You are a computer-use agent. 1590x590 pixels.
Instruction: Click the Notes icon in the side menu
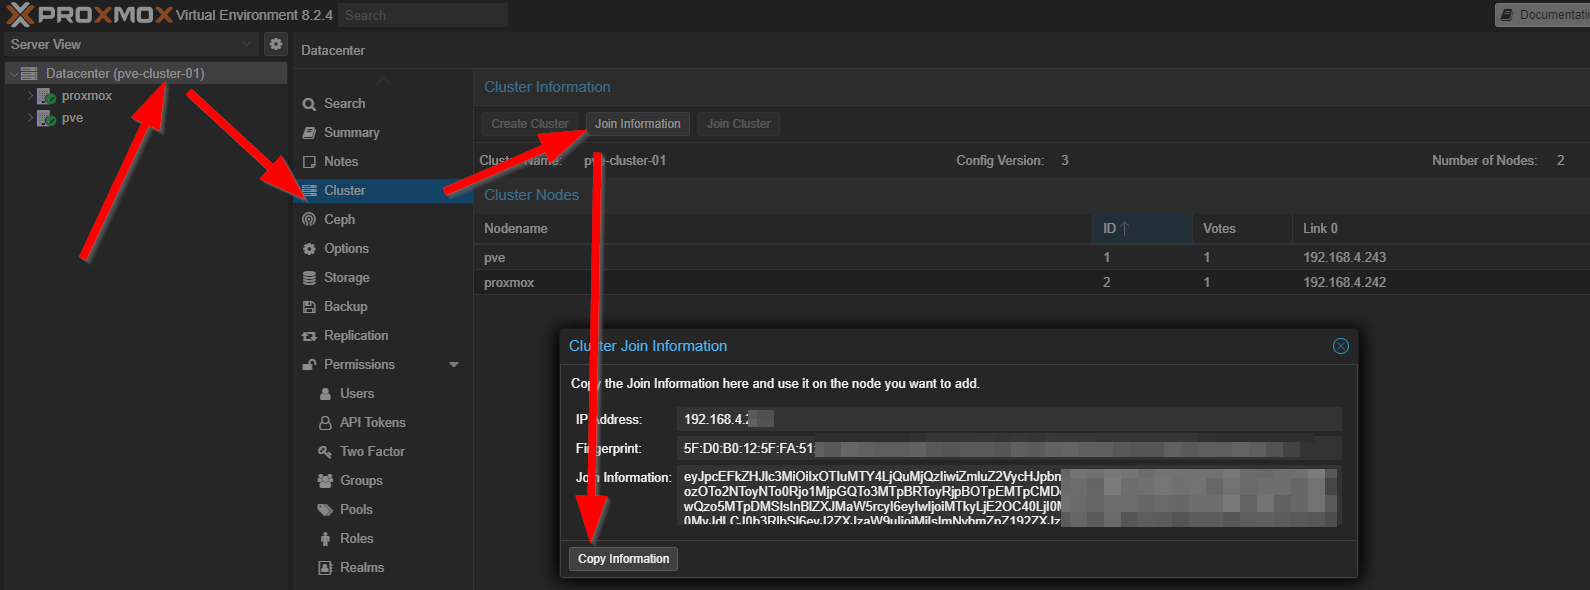click(309, 162)
